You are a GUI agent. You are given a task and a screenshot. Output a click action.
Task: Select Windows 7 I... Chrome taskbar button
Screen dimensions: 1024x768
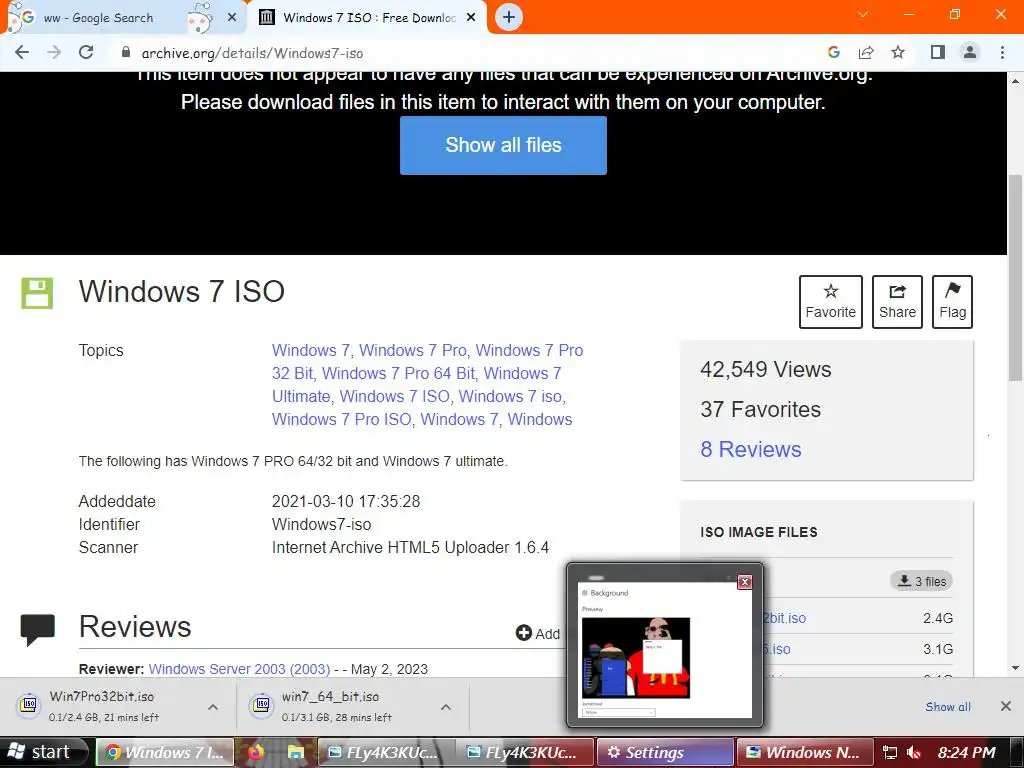[165, 752]
